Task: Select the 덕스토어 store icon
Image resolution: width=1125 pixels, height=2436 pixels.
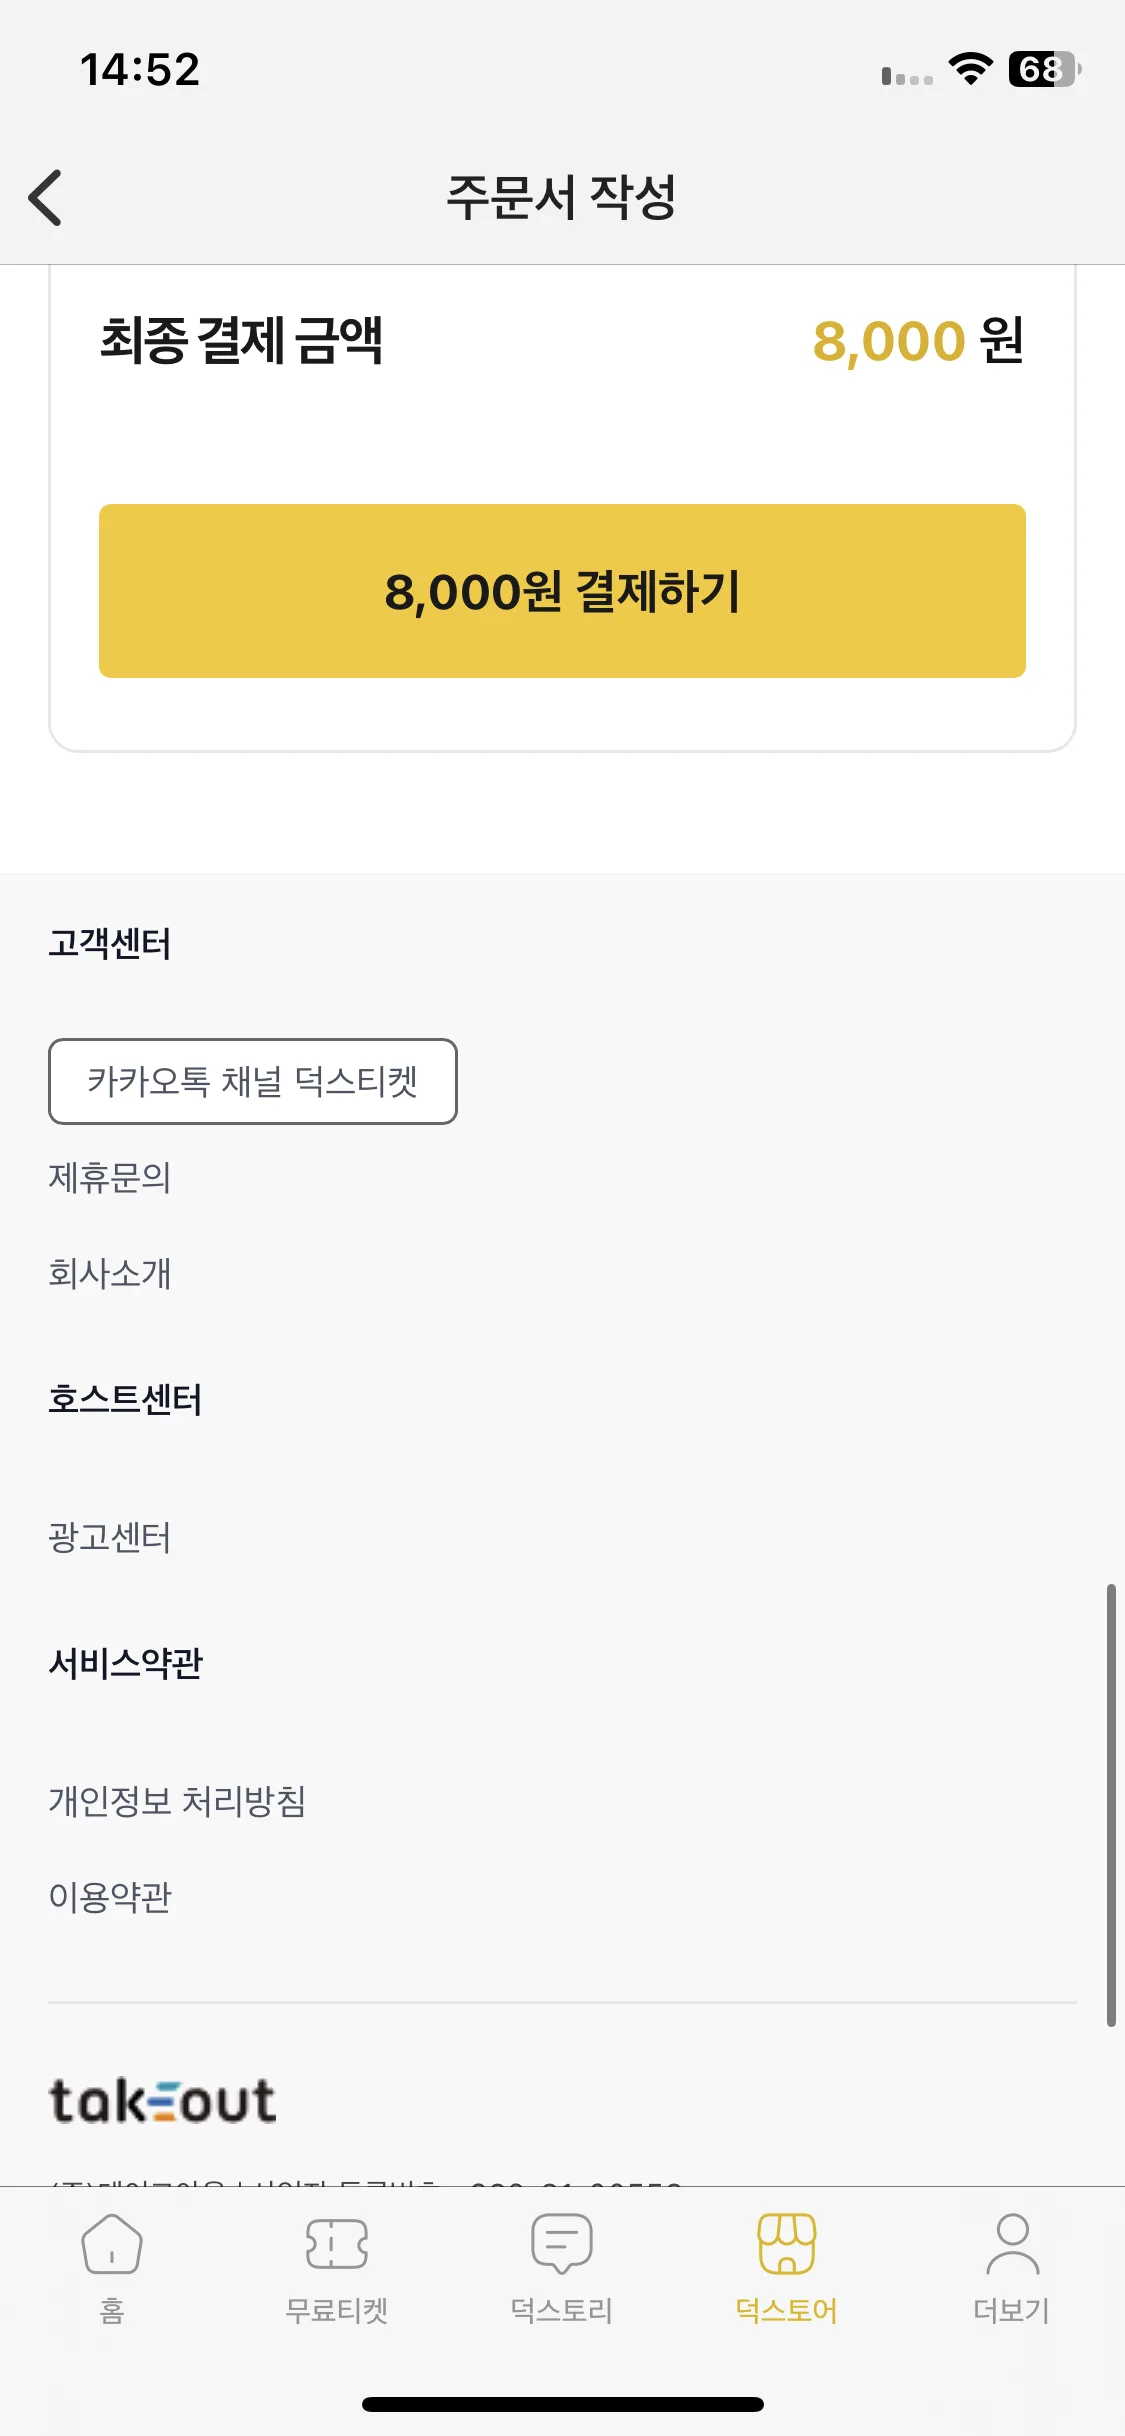Action: (787, 2243)
